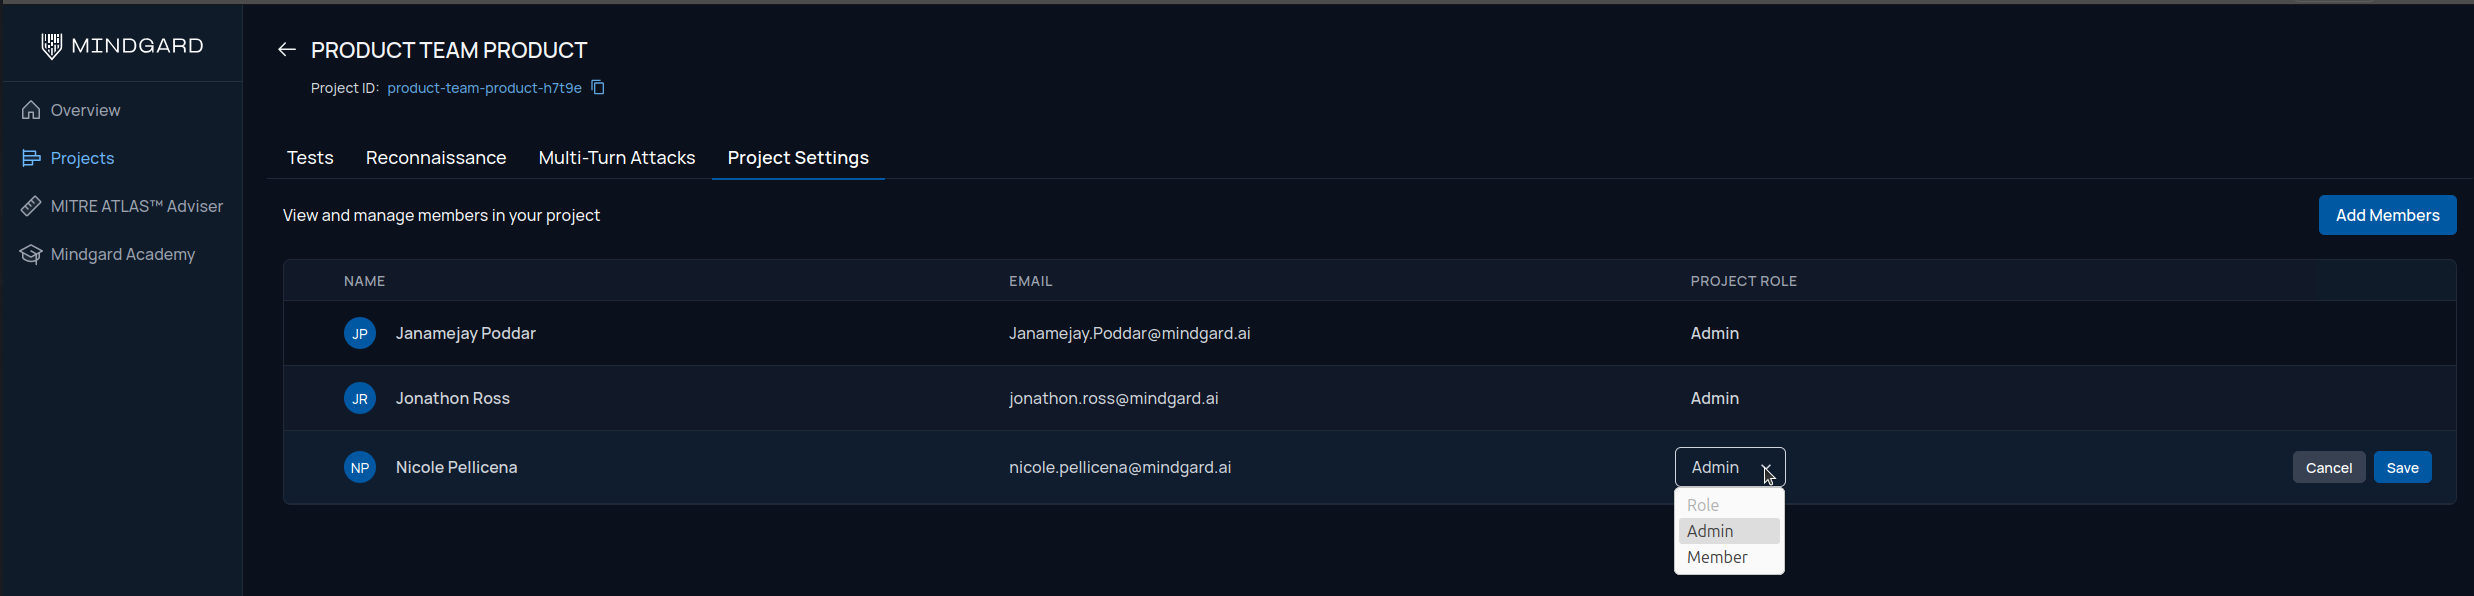
Task: Click the Mindgard shield logo
Action: [51, 46]
